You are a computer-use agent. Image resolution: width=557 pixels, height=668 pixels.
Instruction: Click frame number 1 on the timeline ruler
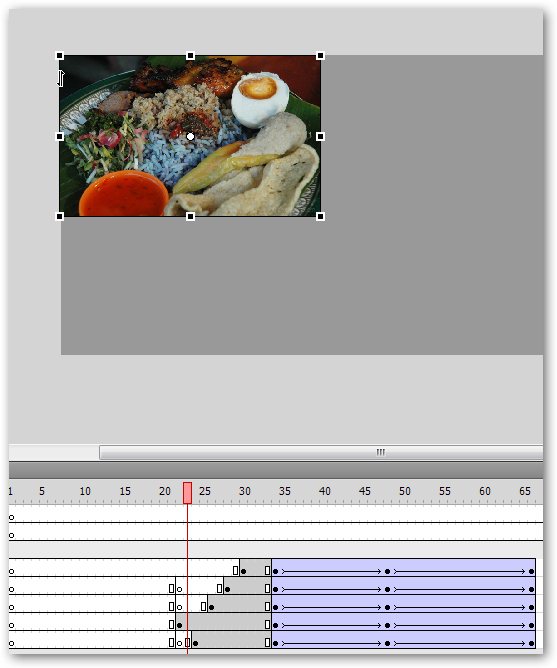(11, 491)
